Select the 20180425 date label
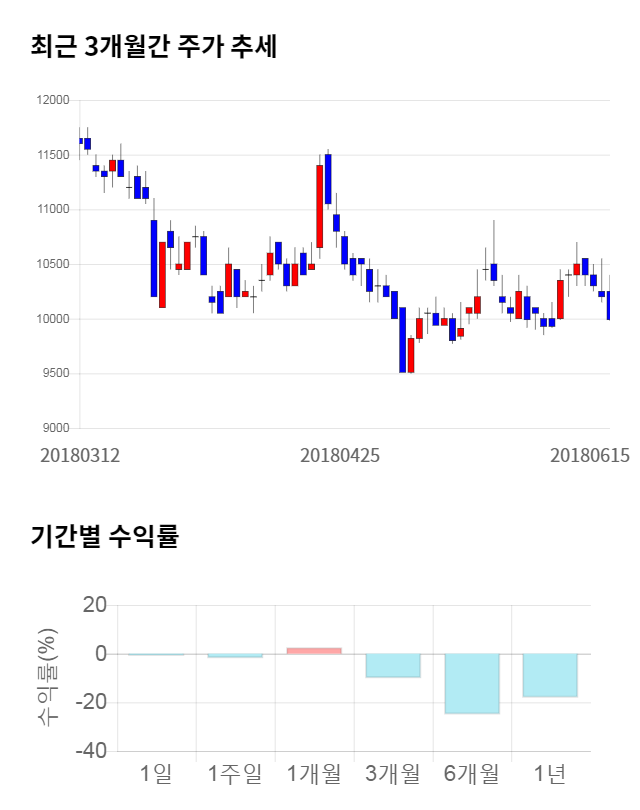640x810 pixels. coord(340,455)
